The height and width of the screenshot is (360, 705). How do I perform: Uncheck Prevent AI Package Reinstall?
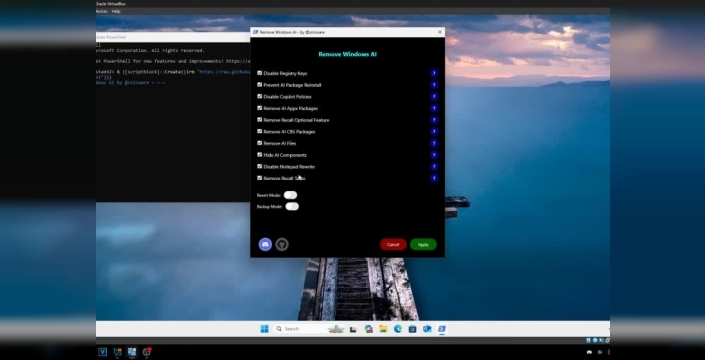point(259,84)
